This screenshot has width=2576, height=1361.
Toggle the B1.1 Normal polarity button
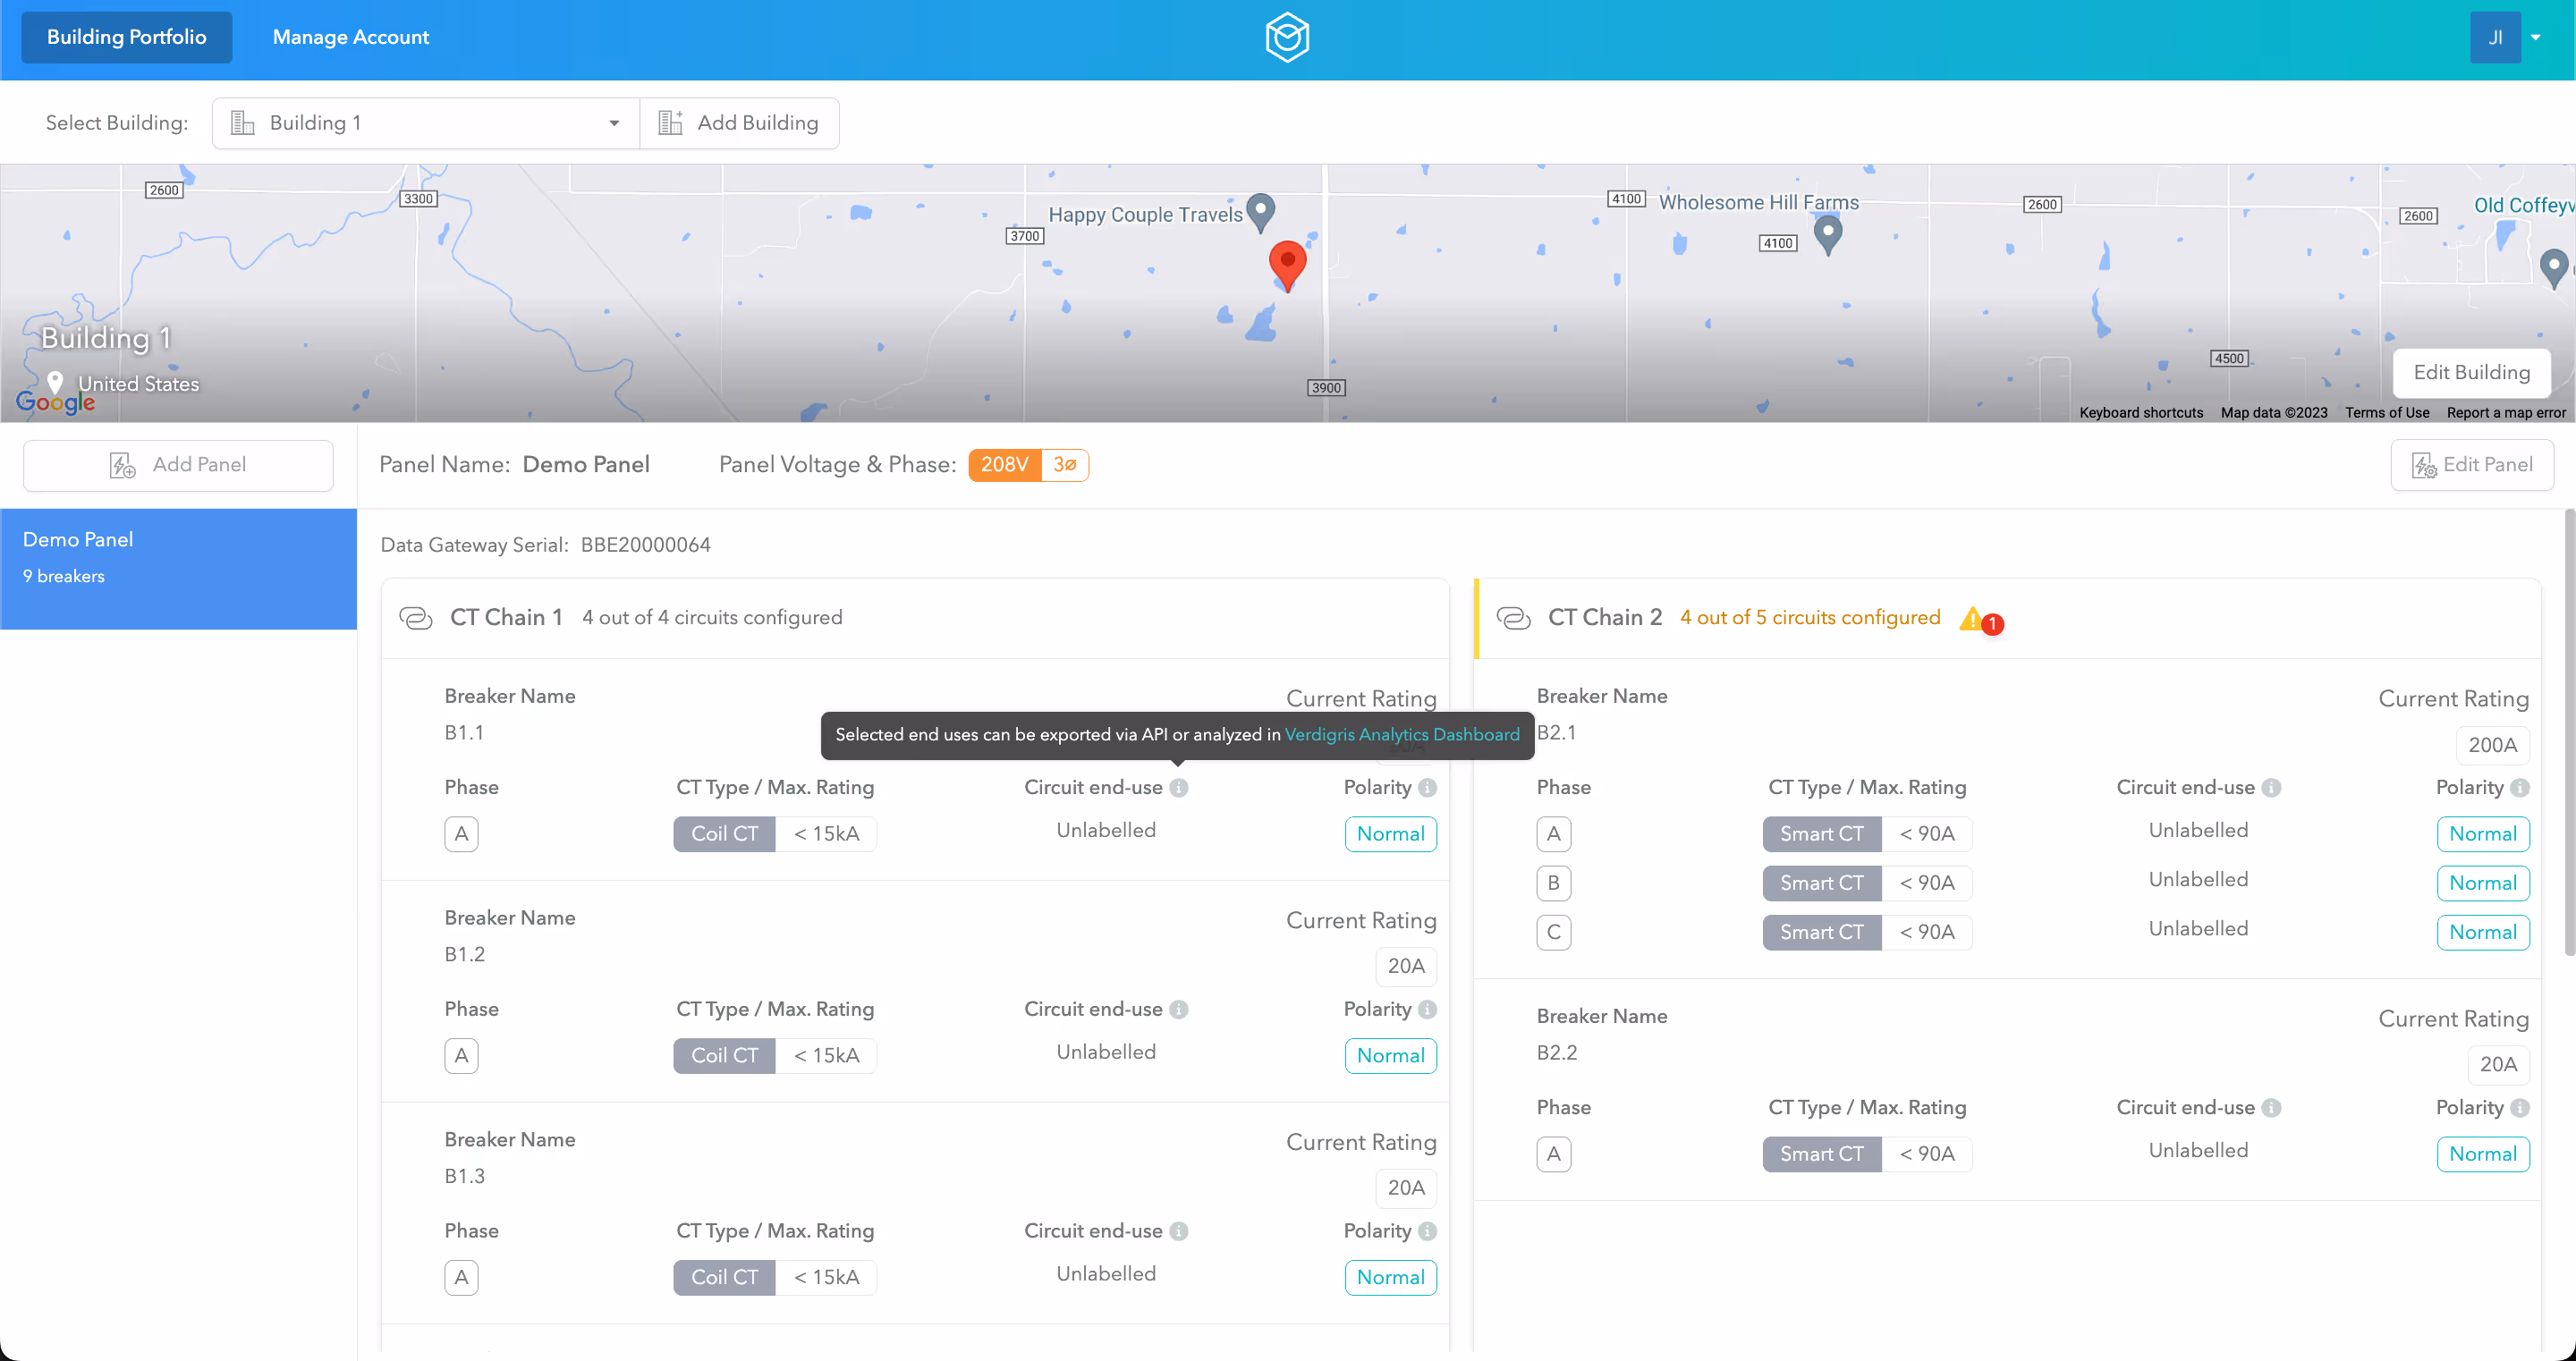[x=1390, y=834]
